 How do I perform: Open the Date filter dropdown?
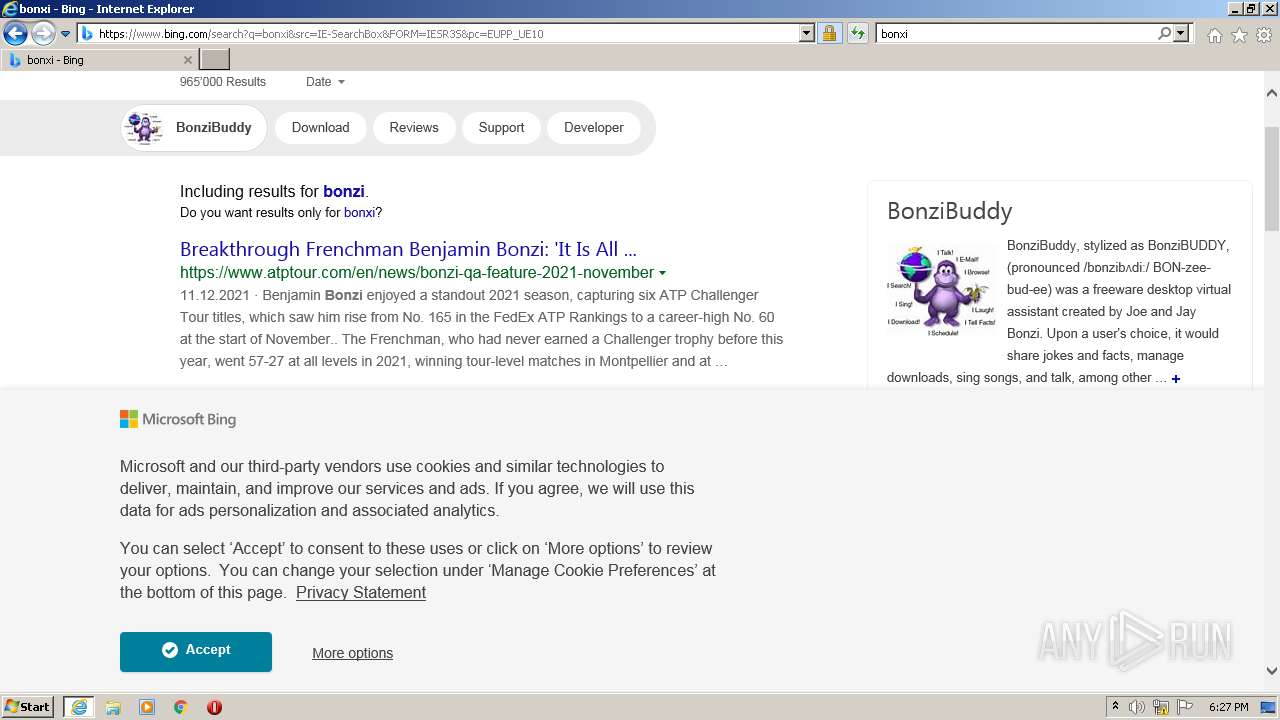click(325, 82)
